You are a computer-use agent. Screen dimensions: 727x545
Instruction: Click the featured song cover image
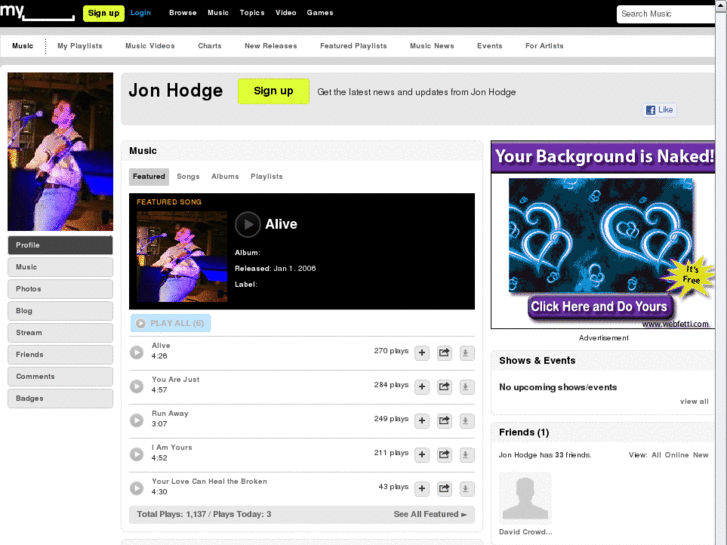point(182,257)
